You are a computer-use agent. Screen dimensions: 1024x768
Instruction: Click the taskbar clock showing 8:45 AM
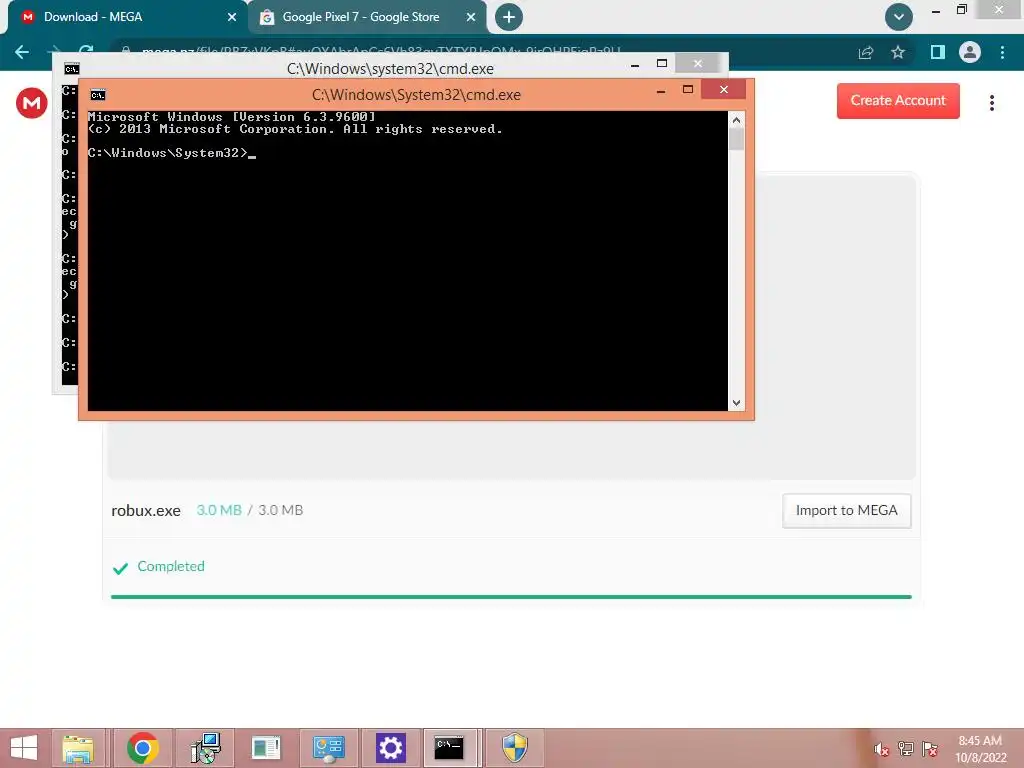click(980, 749)
